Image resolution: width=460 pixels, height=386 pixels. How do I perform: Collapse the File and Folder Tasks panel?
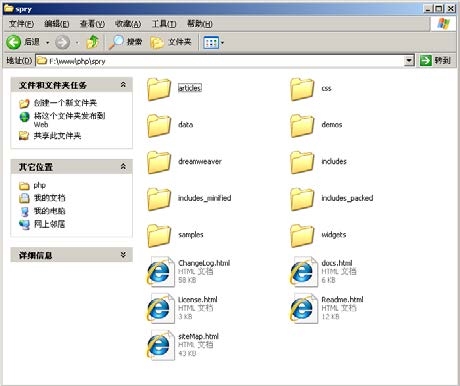tap(123, 85)
